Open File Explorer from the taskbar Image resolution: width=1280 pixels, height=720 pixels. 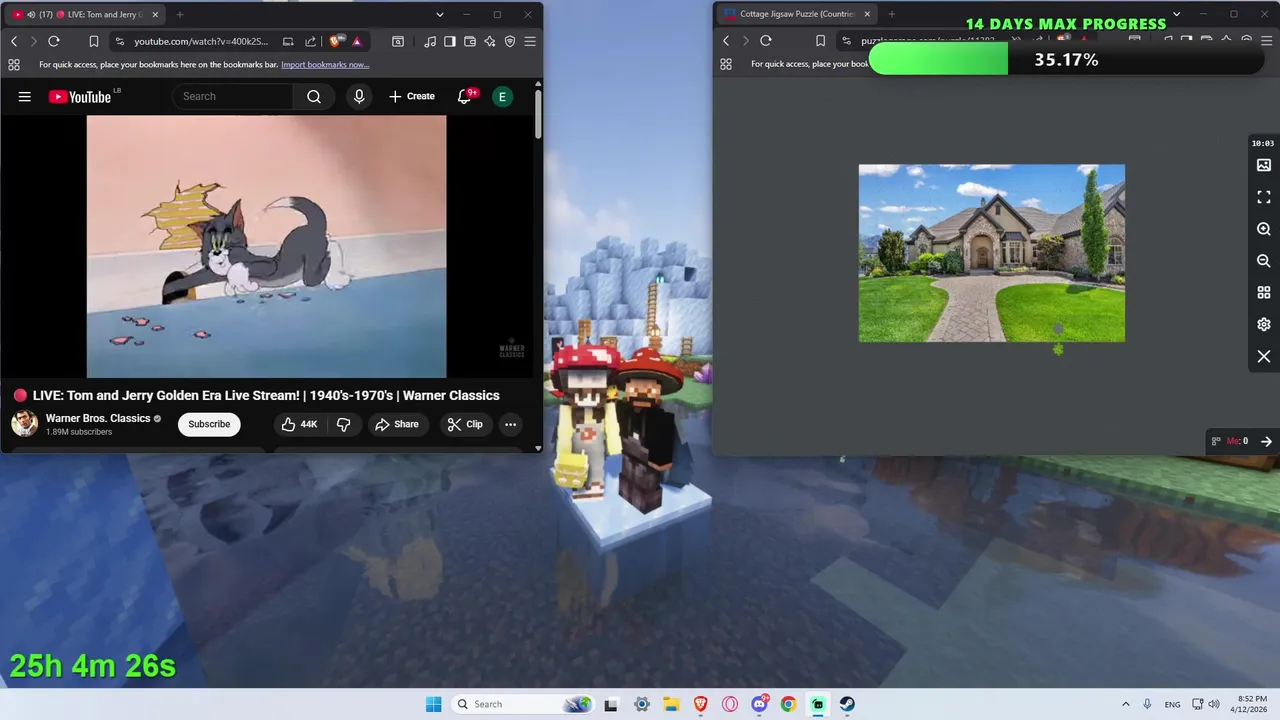tap(671, 704)
